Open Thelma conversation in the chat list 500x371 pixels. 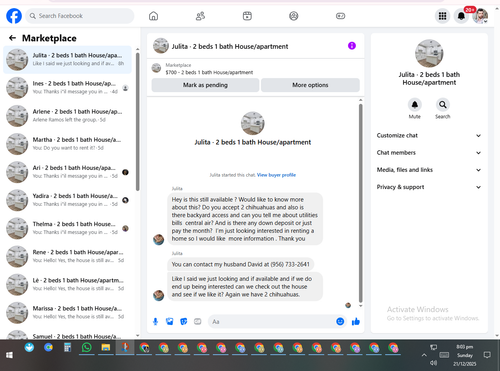click(67, 228)
